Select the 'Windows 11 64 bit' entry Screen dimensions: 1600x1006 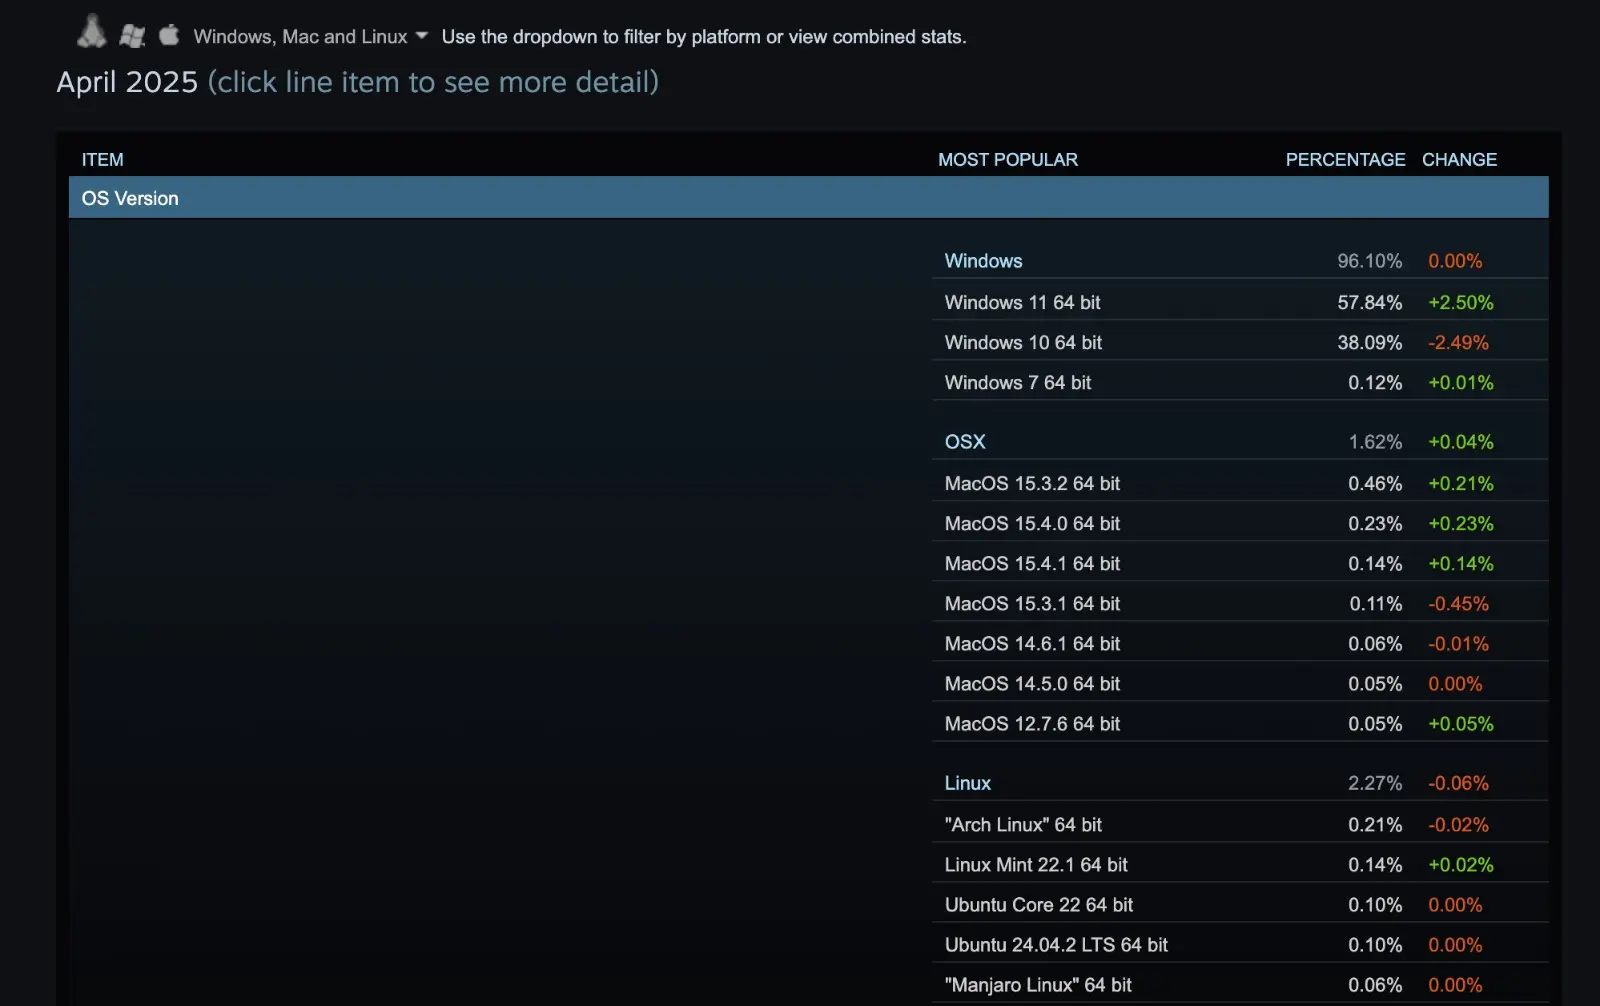point(1022,302)
